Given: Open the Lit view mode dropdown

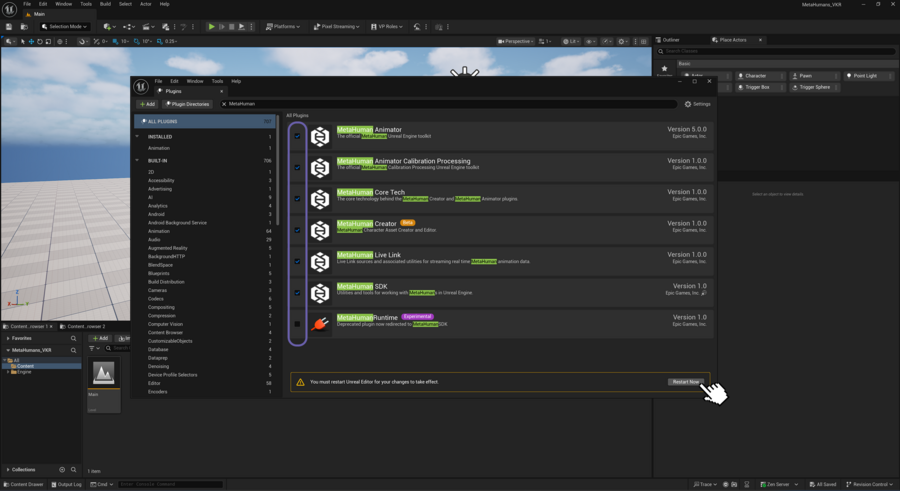Looking at the screenshot, I should click(x=571, y=41).
